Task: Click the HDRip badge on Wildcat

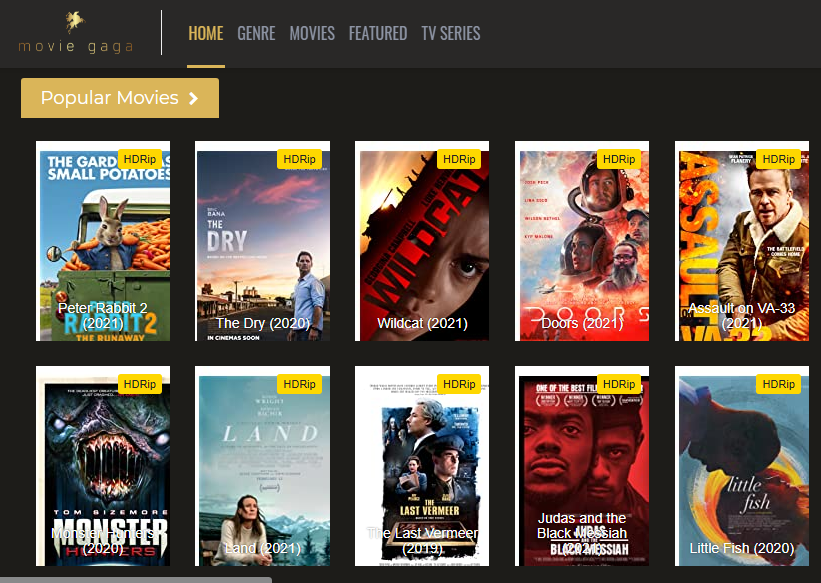Action: tap(459, 159)
